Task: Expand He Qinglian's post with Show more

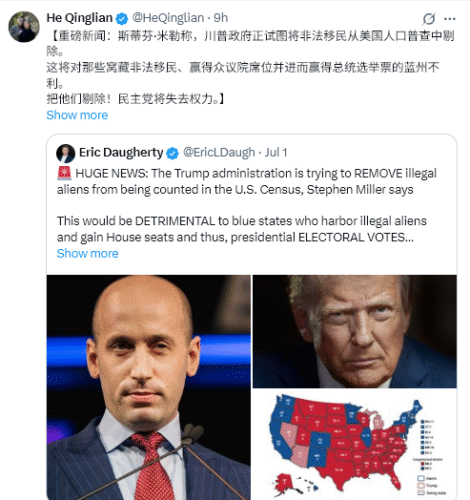Action: 77,115
